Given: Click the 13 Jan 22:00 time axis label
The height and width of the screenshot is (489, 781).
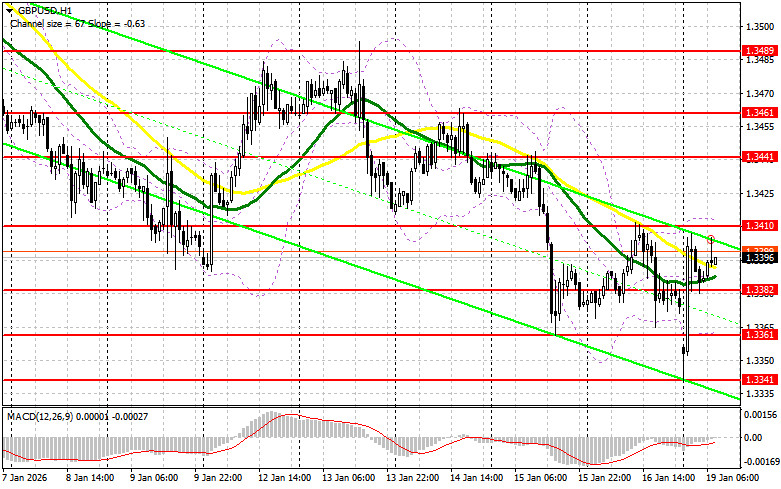Looking at the screenshot, I should [412, 478].
